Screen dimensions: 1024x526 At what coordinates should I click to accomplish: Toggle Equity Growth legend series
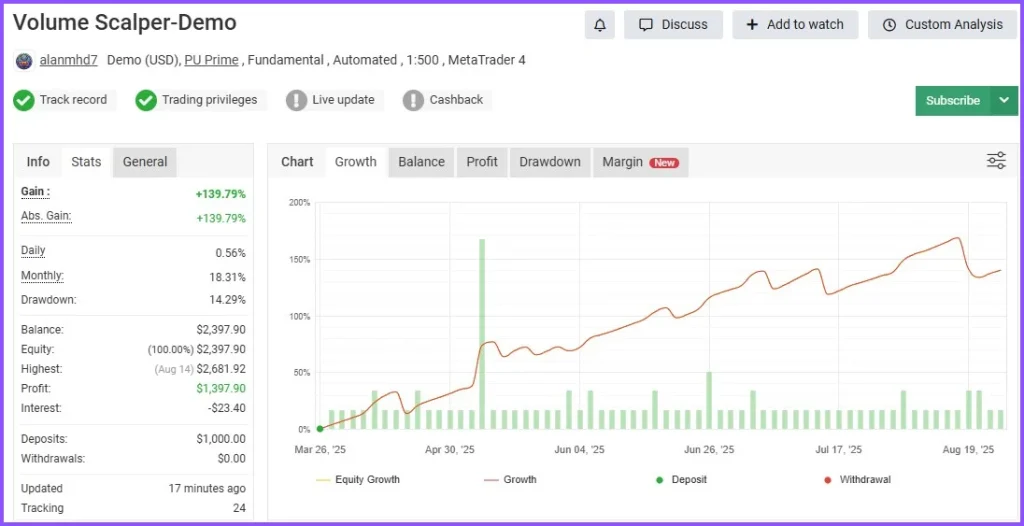point(358,480)
